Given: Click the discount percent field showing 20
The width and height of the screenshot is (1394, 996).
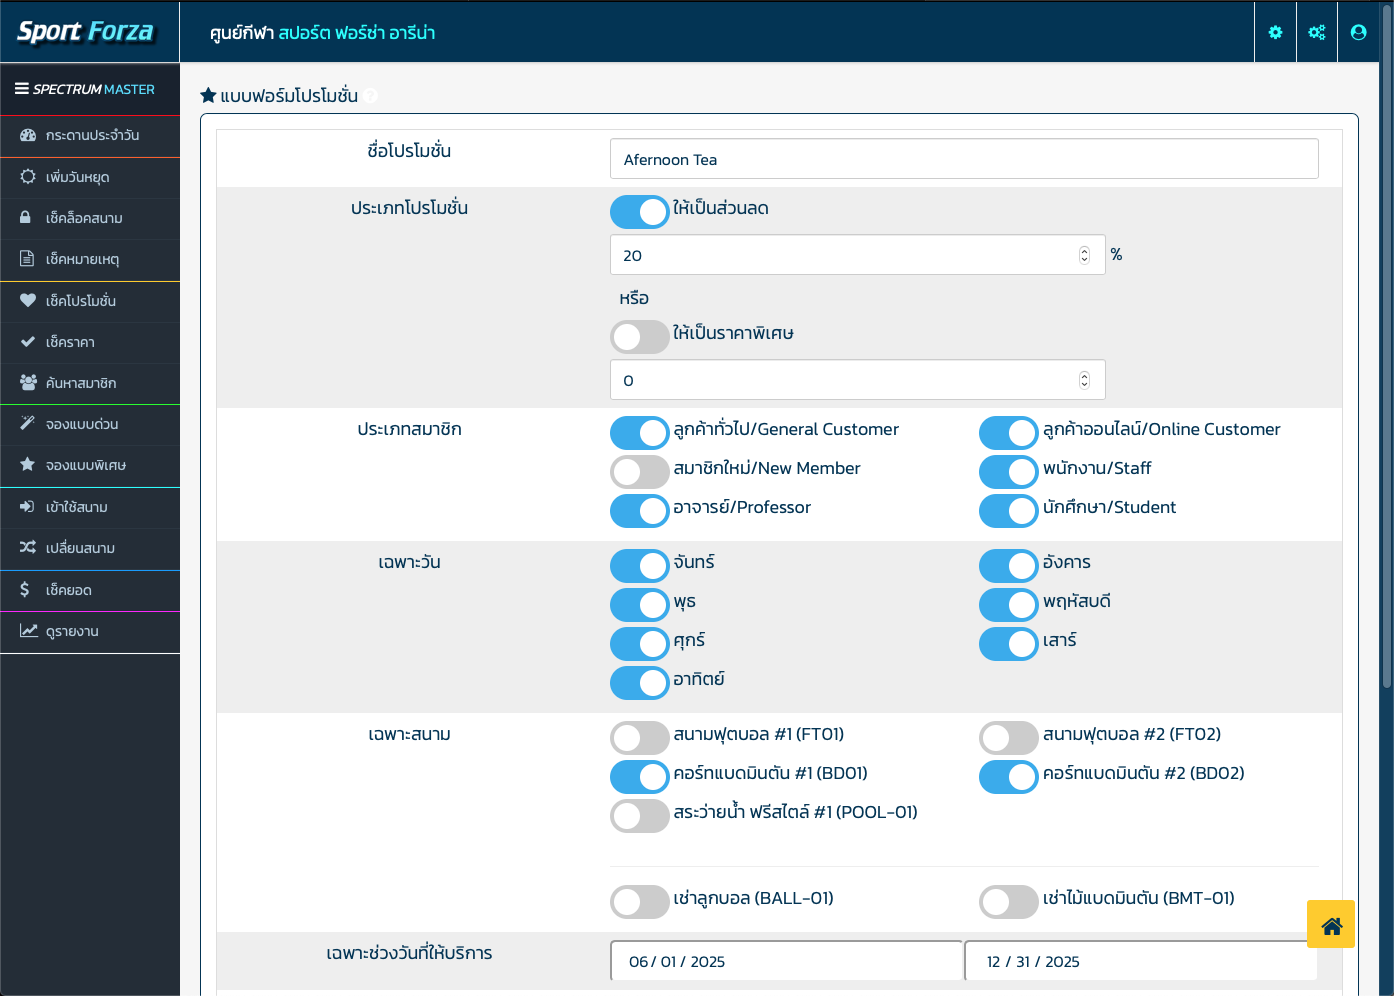Looking at the screenshot, I should click(x=858, y=255).
